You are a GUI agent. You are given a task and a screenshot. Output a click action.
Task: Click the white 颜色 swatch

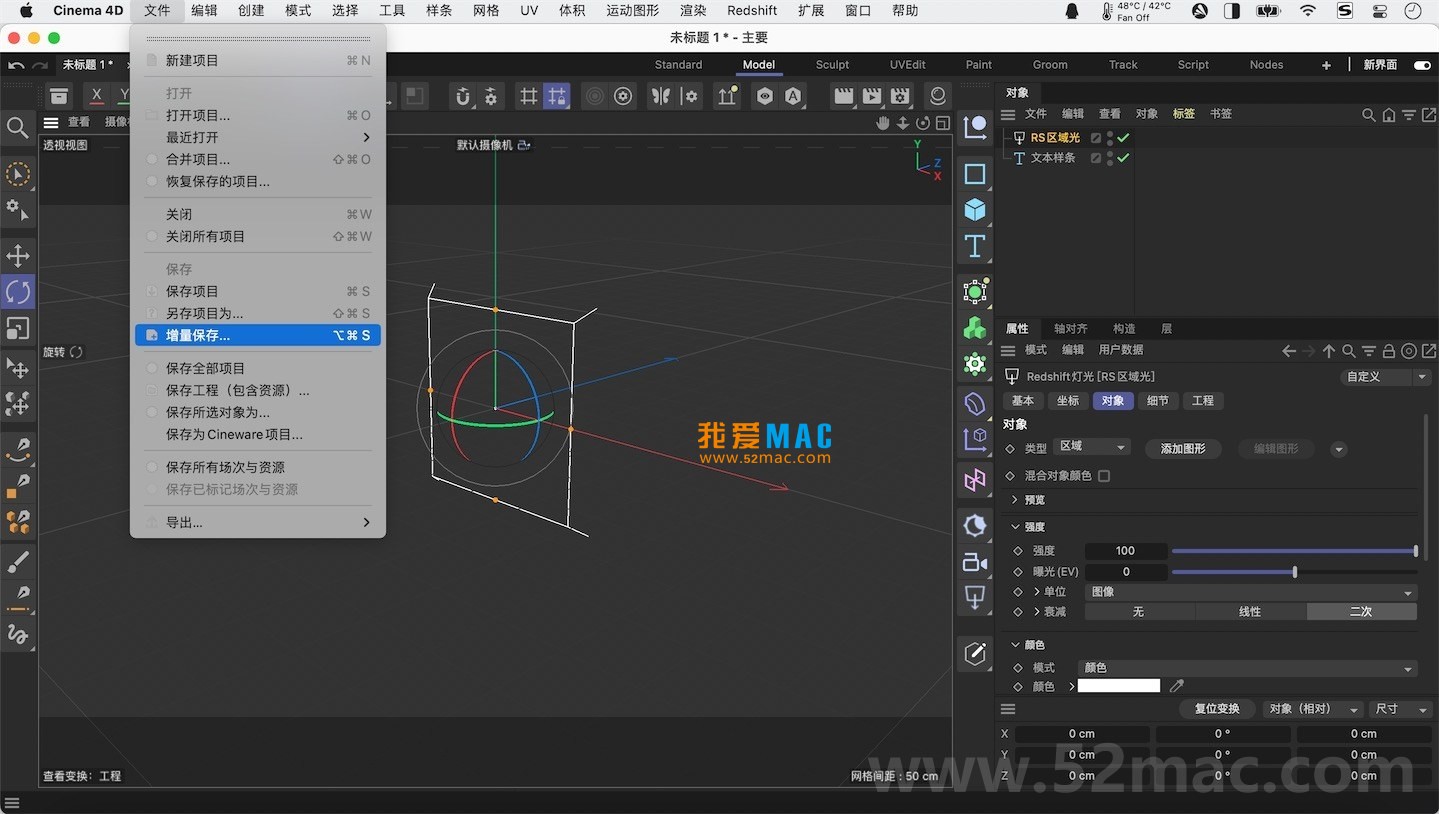coord(1119,686)
